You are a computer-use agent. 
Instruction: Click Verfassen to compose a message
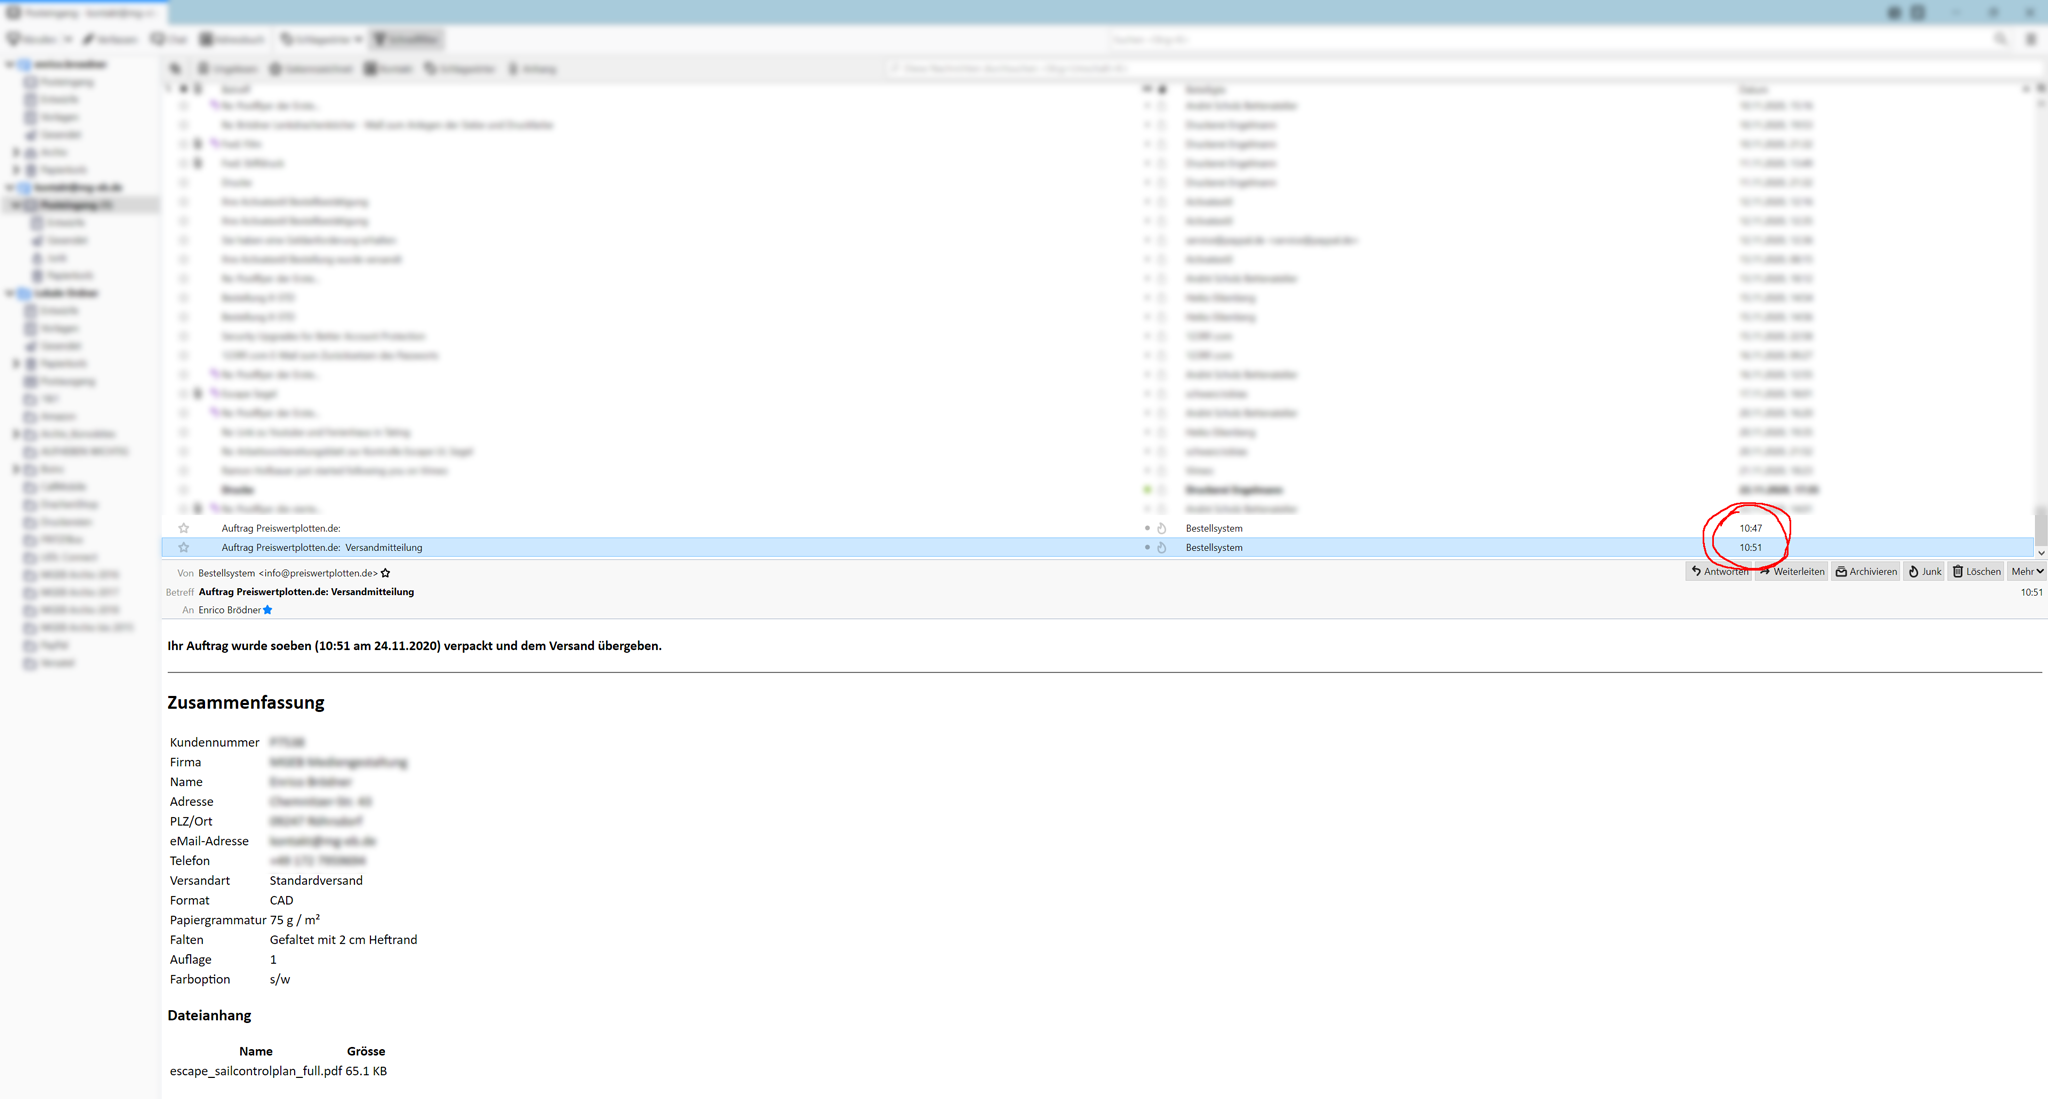pos(110,39)
